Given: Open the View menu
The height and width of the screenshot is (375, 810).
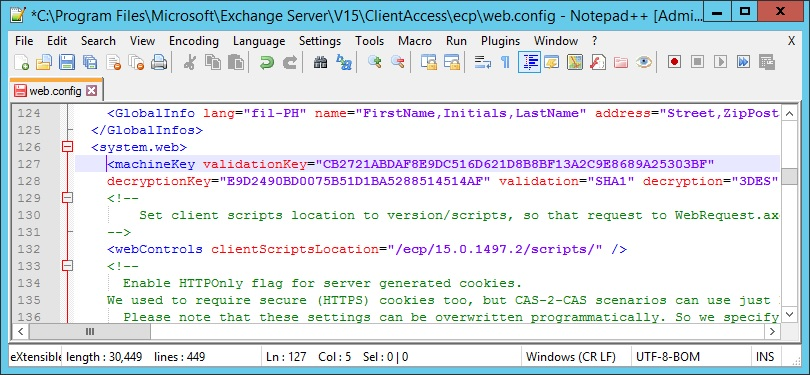Looking at the screenshot, I should click(142, 41).
